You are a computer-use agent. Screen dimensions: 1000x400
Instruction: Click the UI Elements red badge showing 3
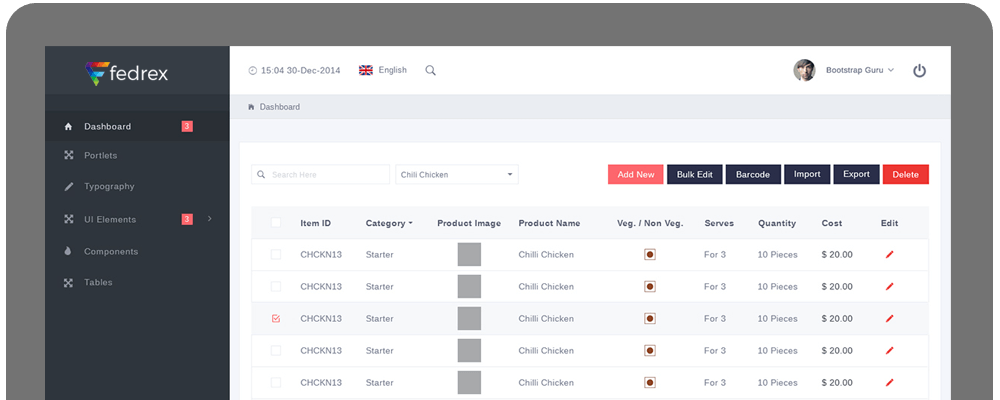[187, 219]
